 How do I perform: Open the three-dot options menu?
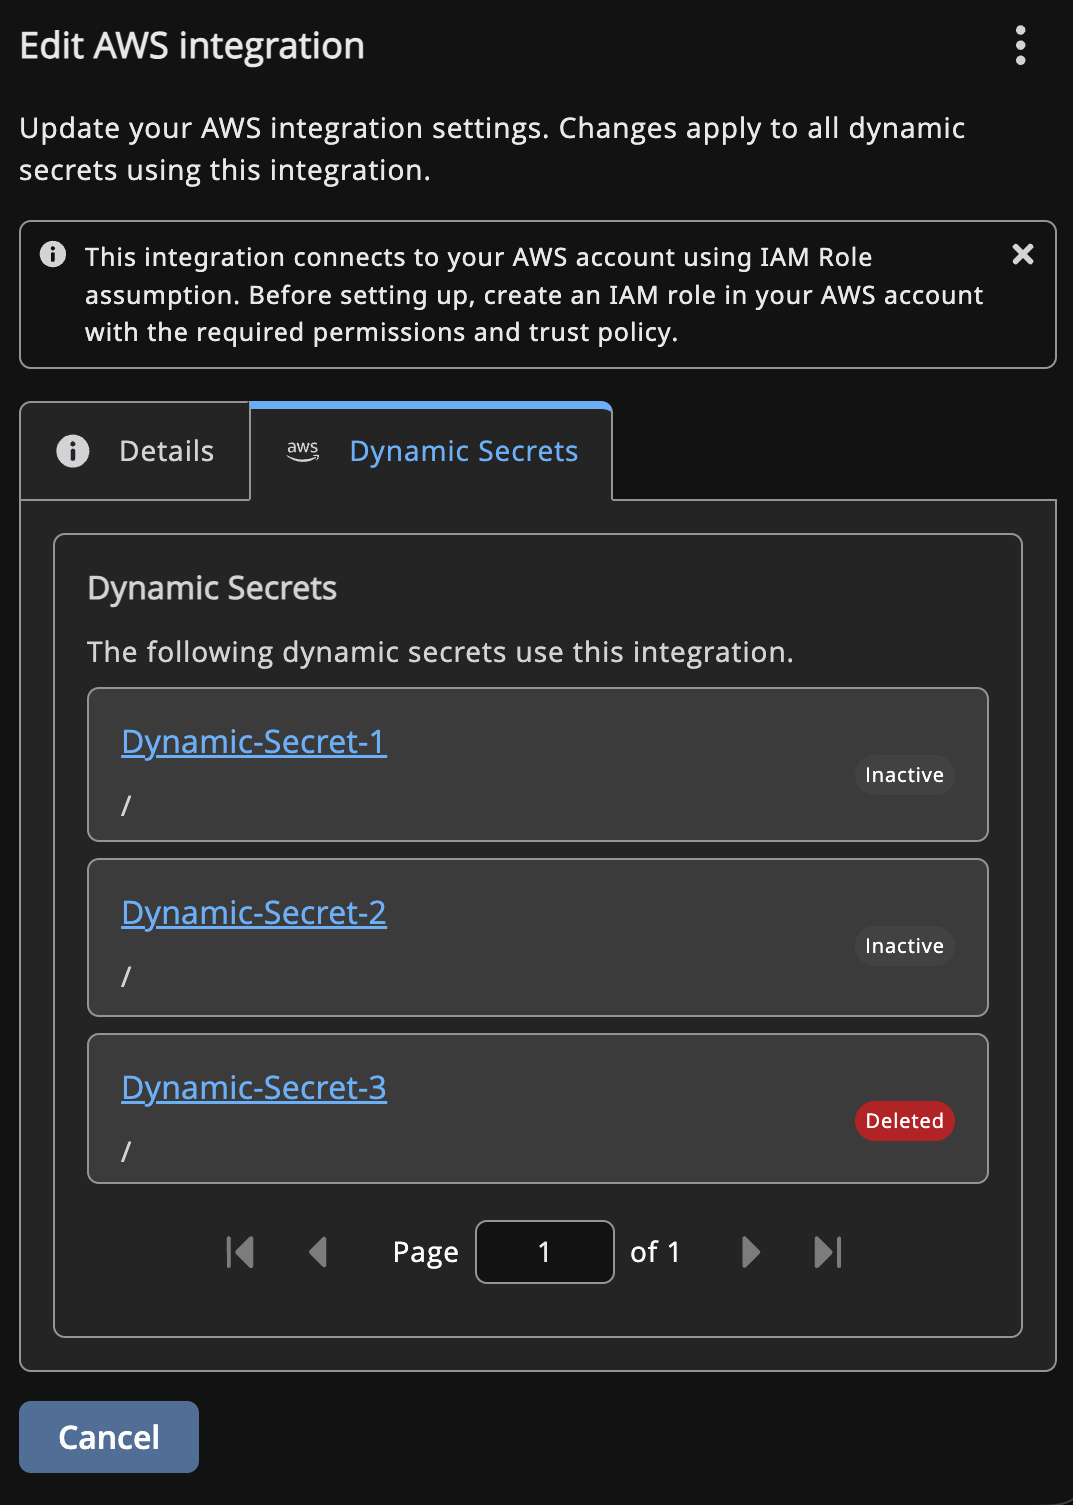(1020, 46)
